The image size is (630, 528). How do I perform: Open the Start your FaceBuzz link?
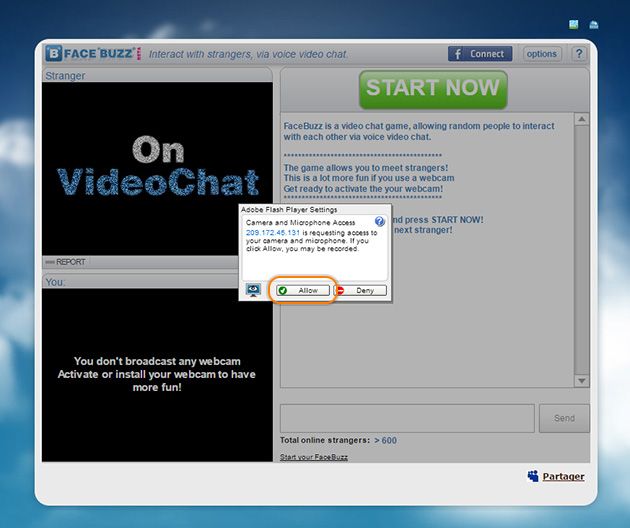[x=314, y=457]
